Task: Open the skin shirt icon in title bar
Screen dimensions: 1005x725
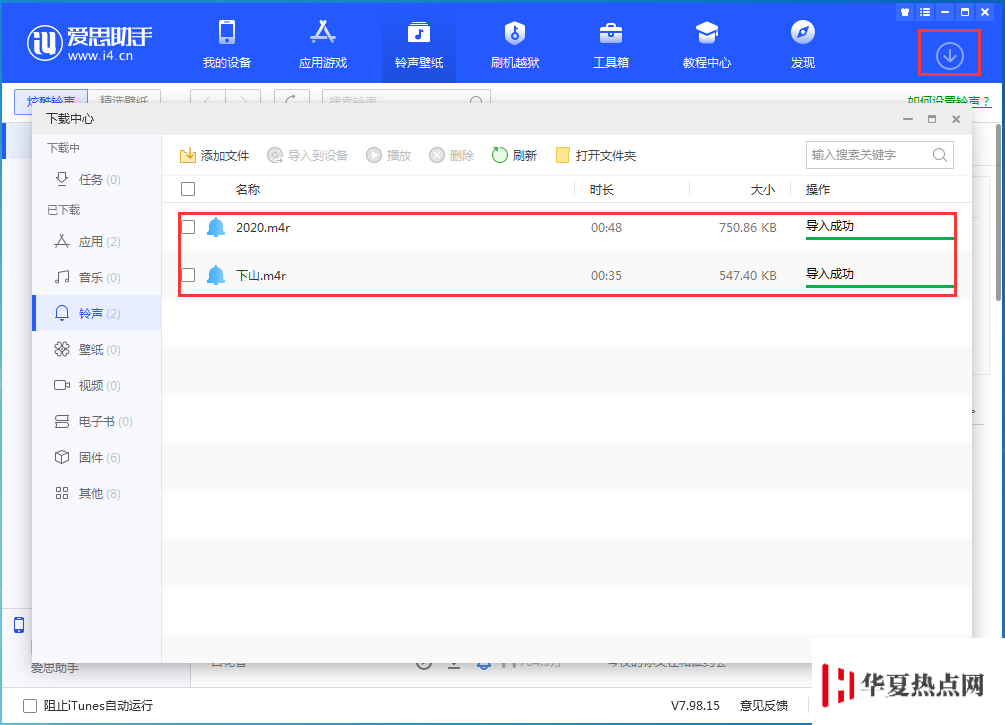Action: 904,12
